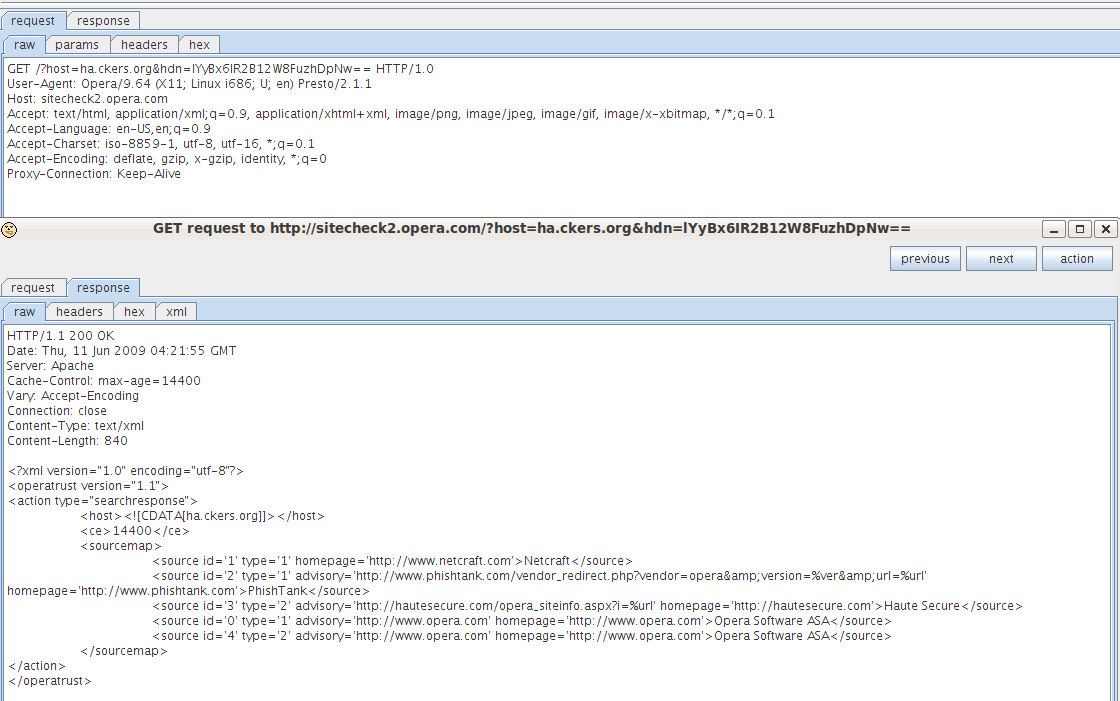Click the Connection: close line

(56, 410)
